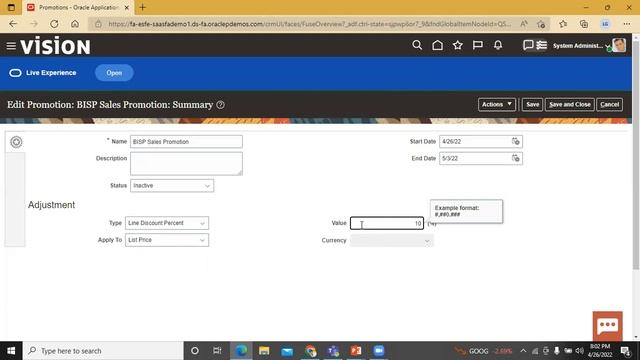The height and width of the screenshot is (360, 640).
Task: Click the Save button
Action: click(532, 104)
